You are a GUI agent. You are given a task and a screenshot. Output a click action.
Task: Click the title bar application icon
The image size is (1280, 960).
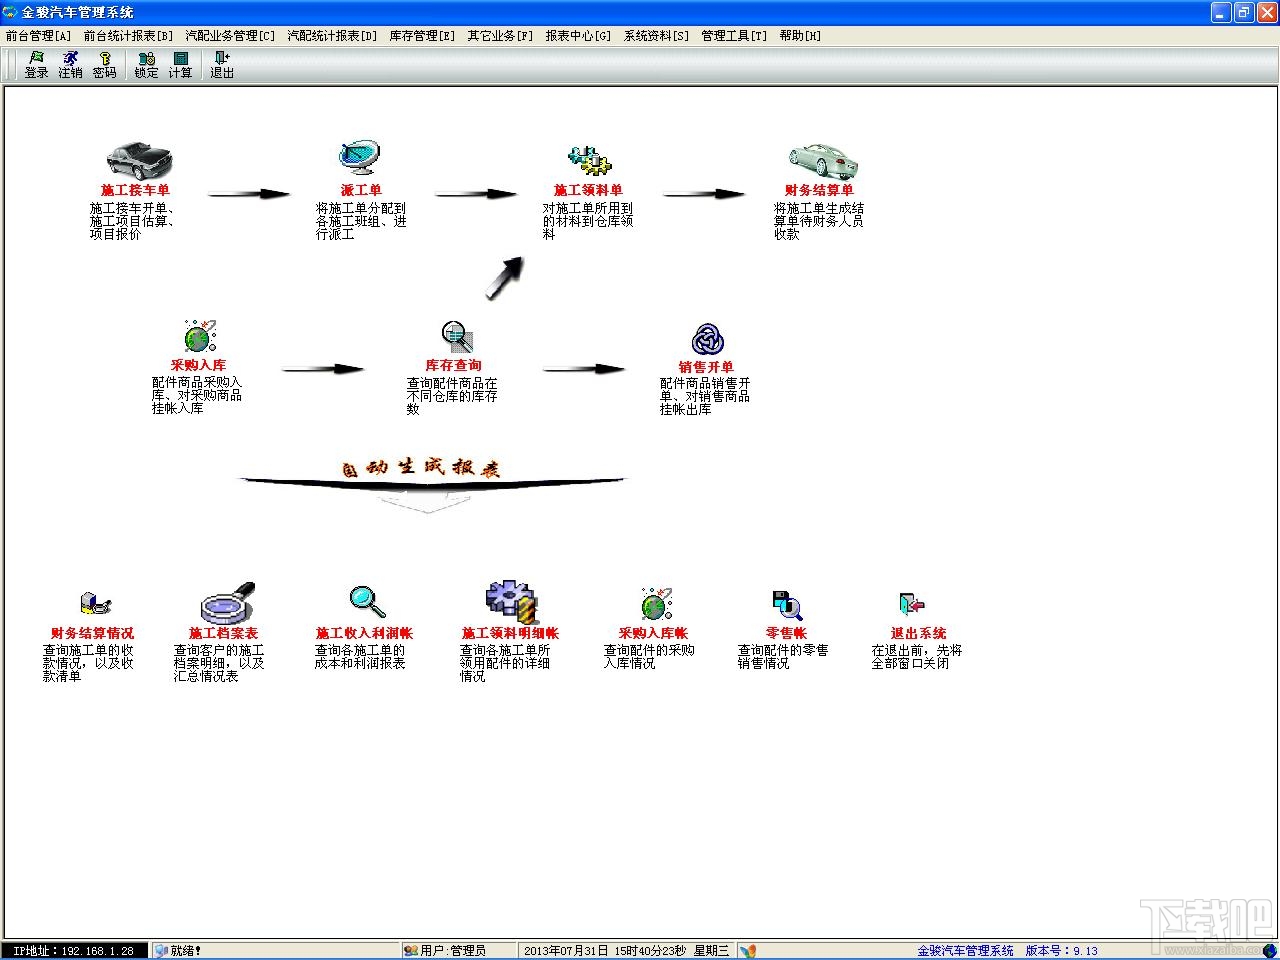10,12
